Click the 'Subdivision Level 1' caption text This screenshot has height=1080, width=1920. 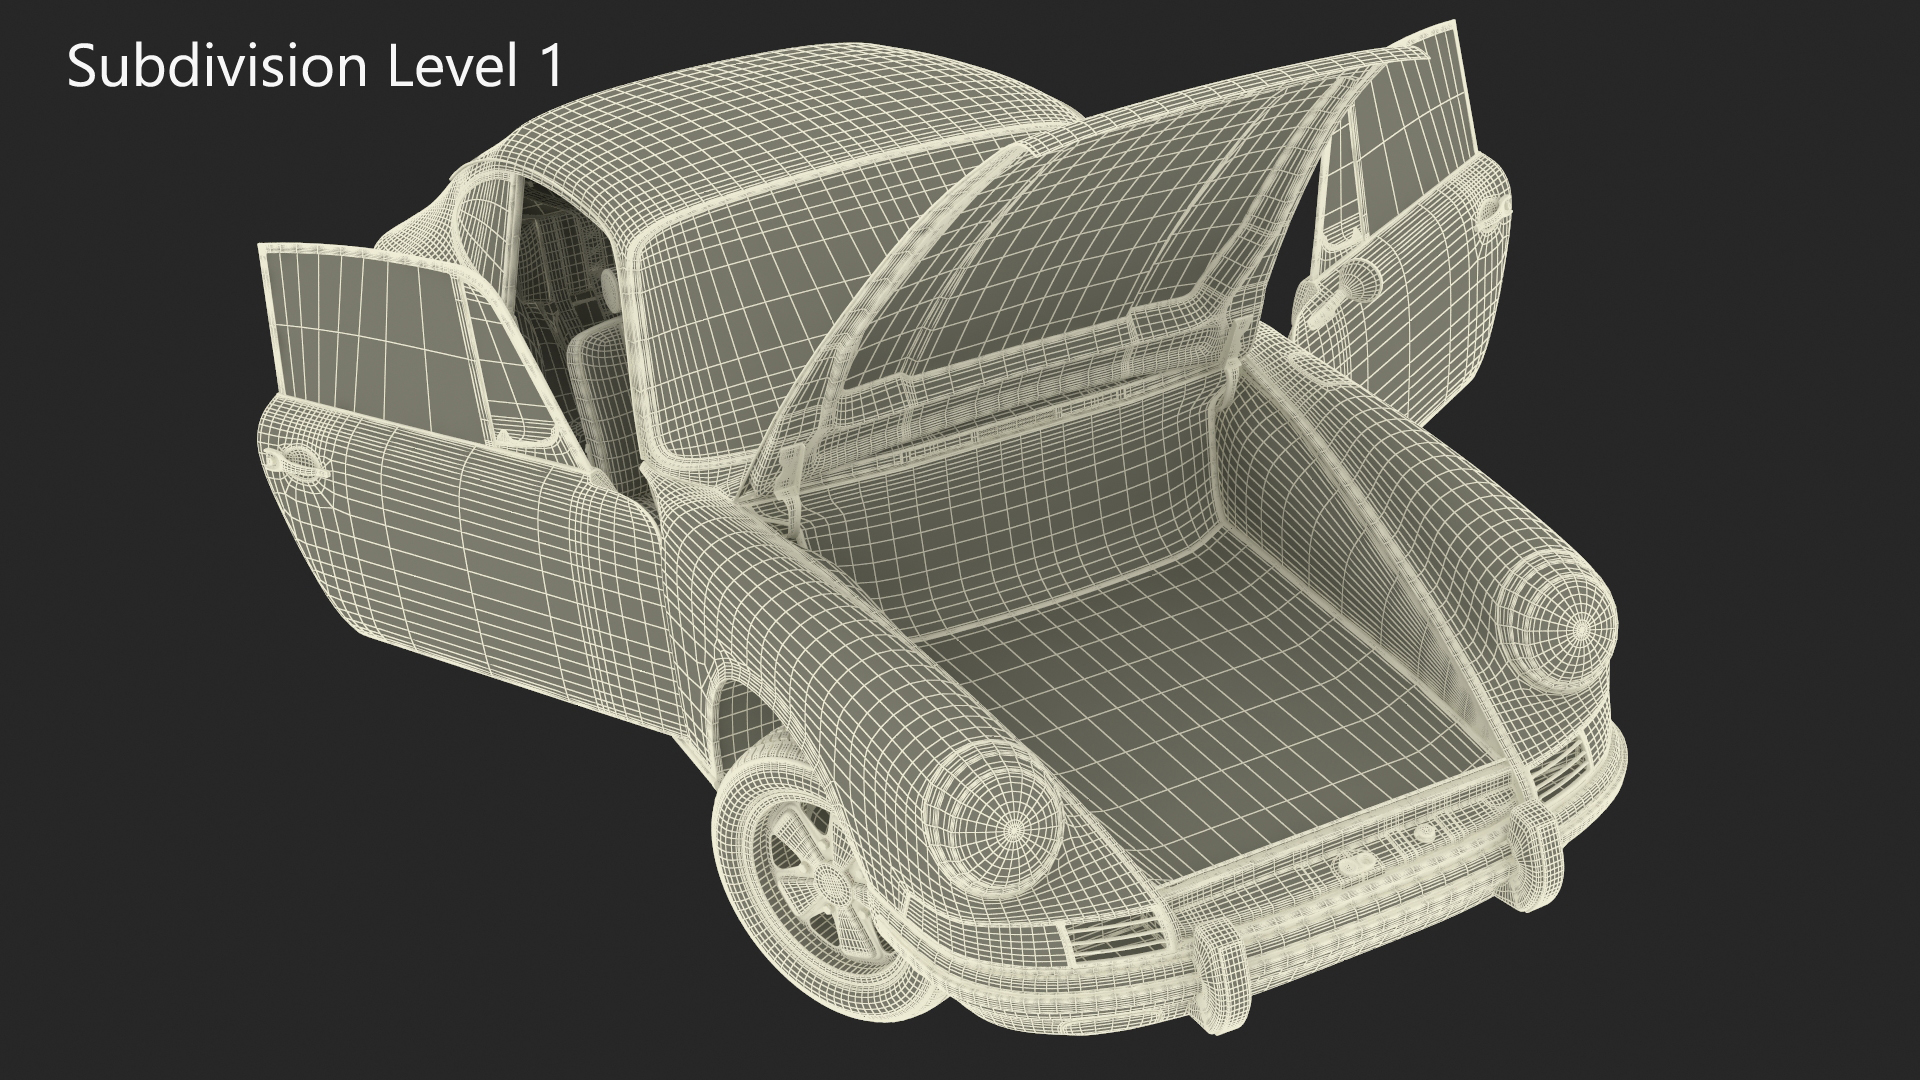(x=316, y=67)
